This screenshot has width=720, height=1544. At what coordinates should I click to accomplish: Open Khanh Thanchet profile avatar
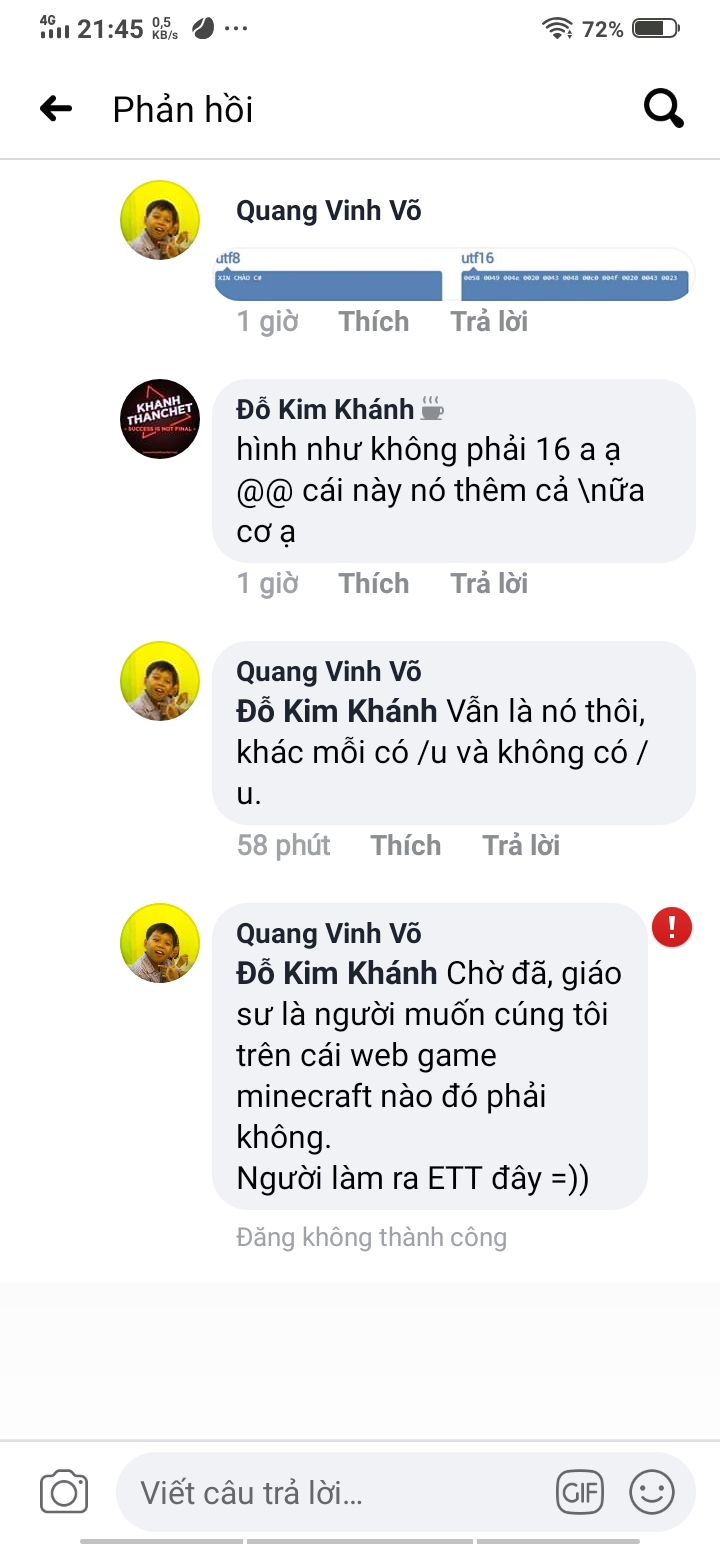(160, 418)
